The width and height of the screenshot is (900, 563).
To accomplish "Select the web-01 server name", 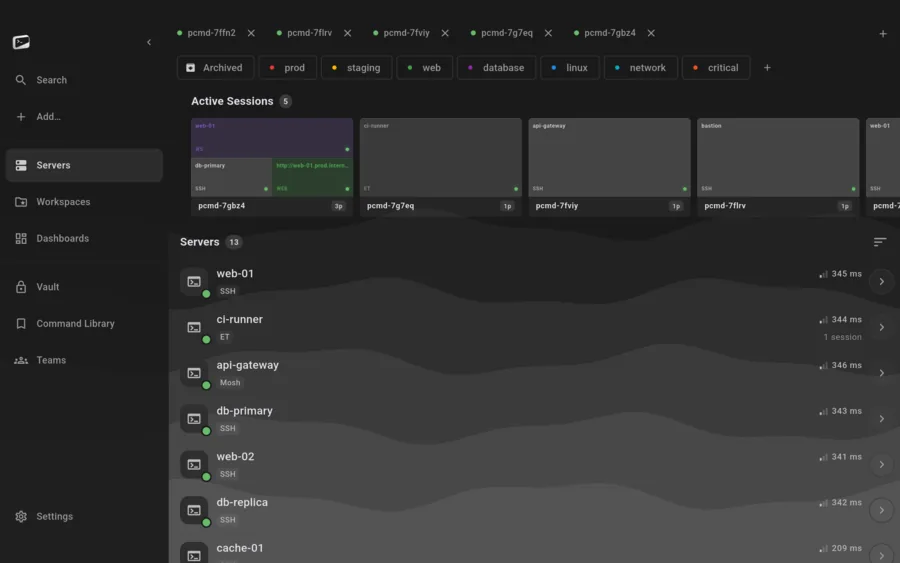I will click(235, 274).
